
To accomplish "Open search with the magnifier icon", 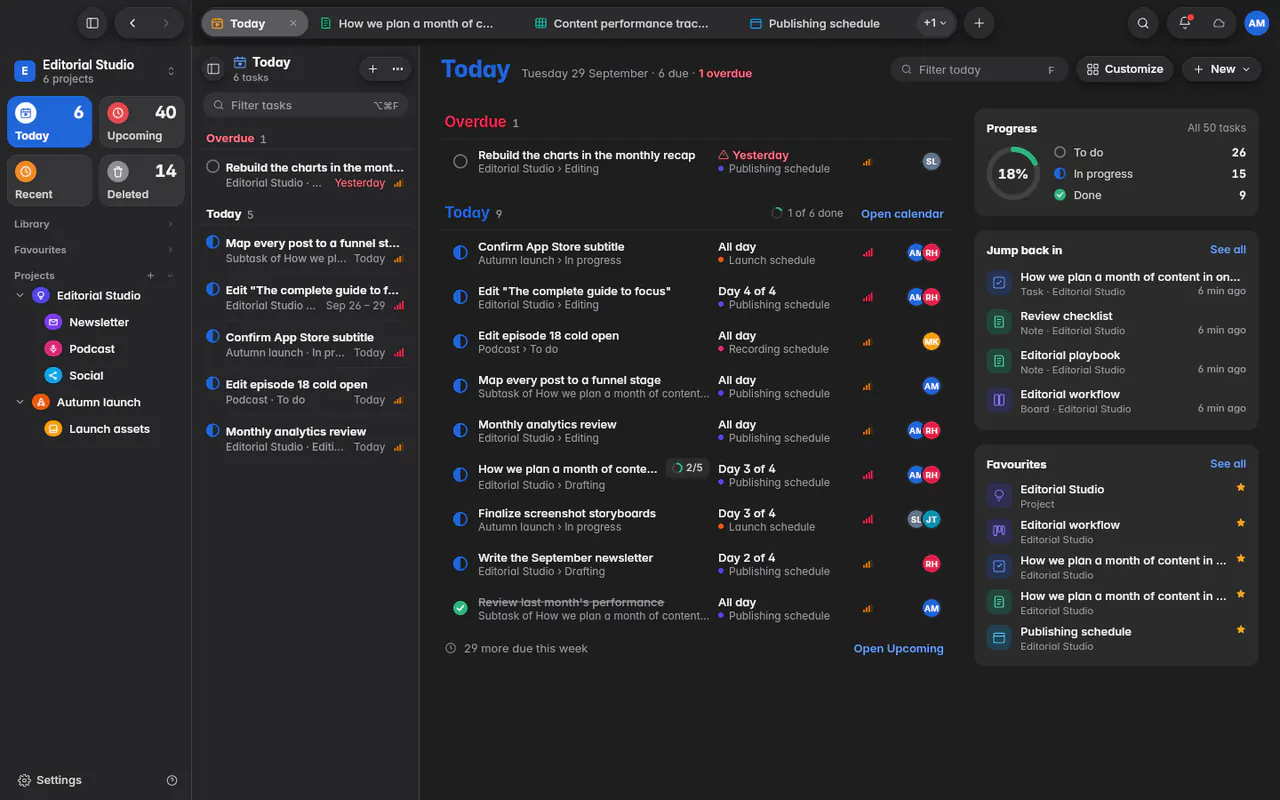I will click(1143, 23).
